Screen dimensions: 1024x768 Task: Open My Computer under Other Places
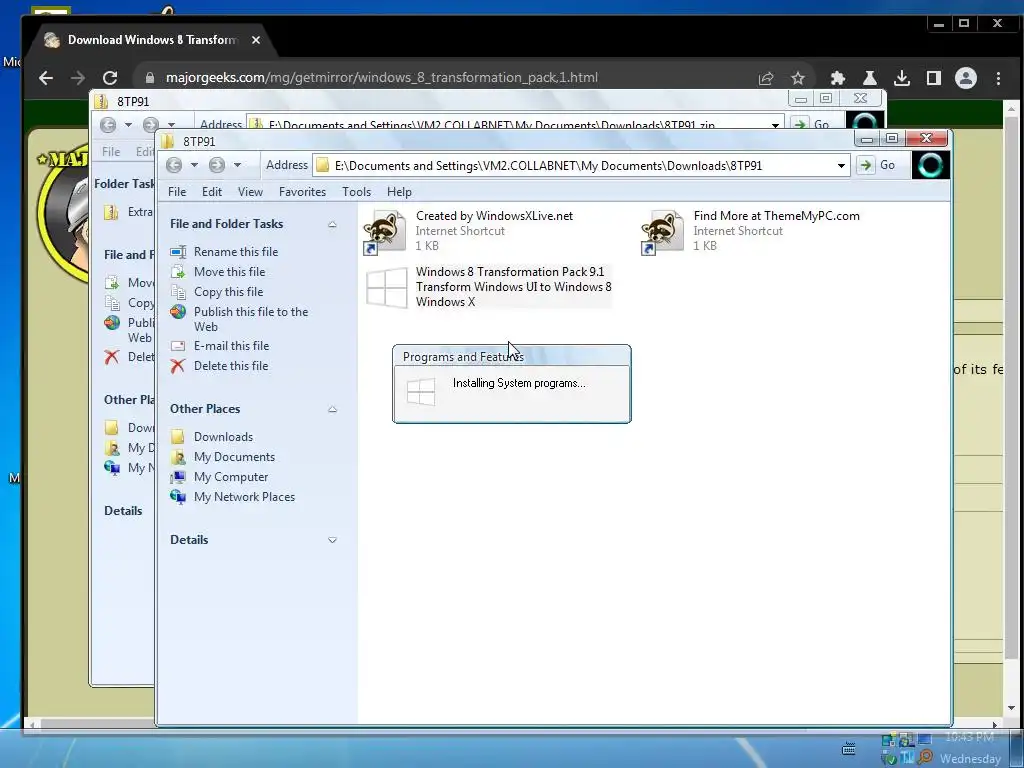(x=231, y=477)
